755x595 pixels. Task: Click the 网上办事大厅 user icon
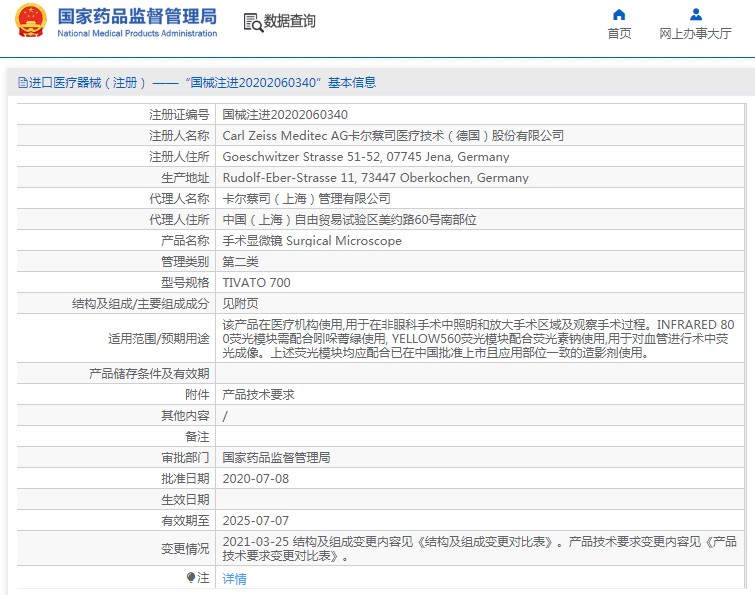(x=695, y=15)
